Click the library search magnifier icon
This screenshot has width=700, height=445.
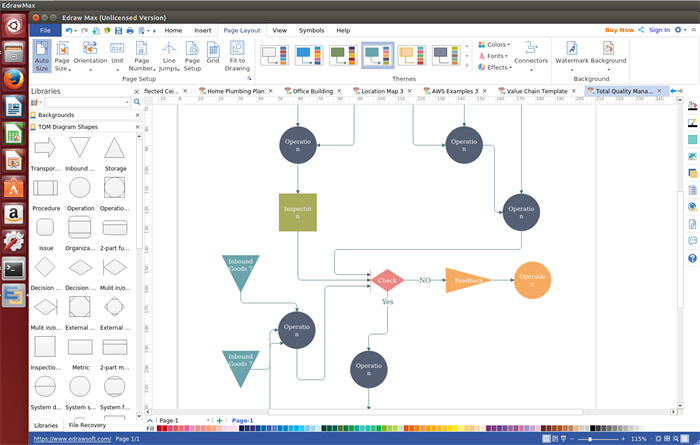click(137, 102)
